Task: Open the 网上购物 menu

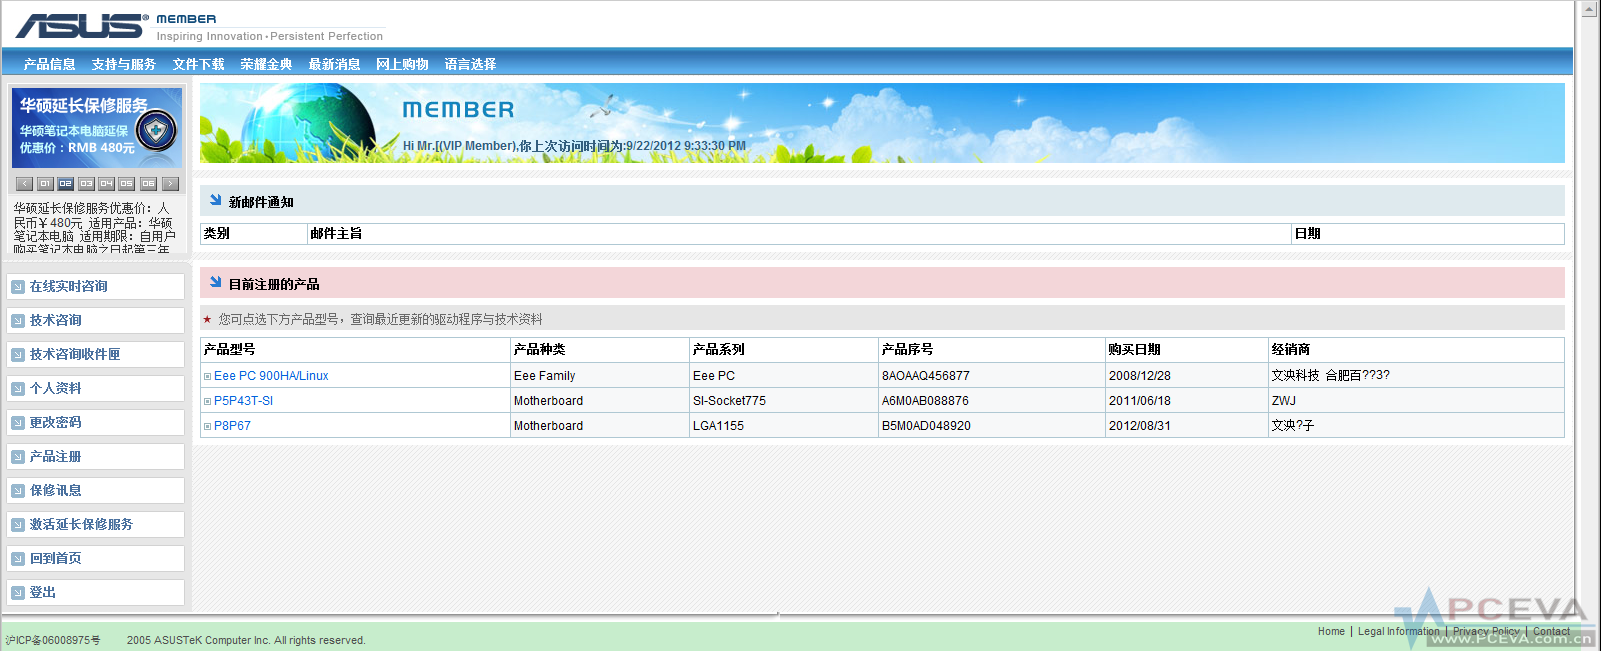Action: 402,64
